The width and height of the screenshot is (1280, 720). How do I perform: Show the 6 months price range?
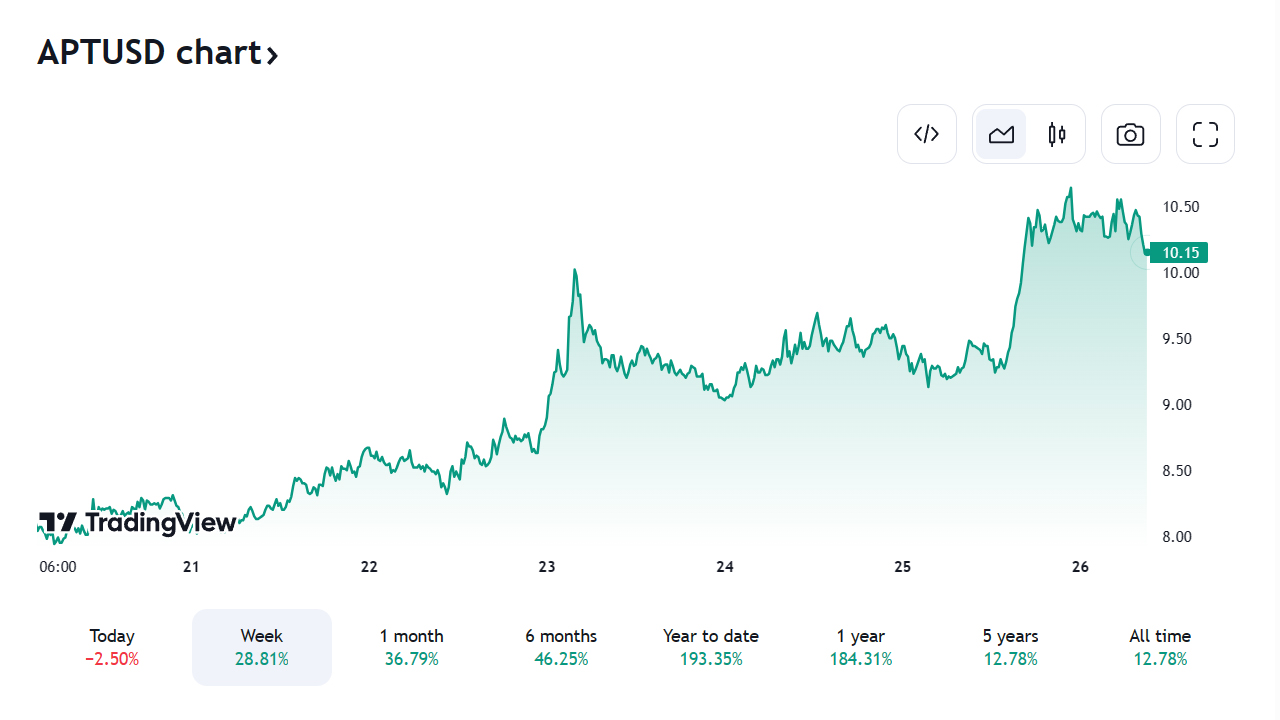tap(561, 647)
